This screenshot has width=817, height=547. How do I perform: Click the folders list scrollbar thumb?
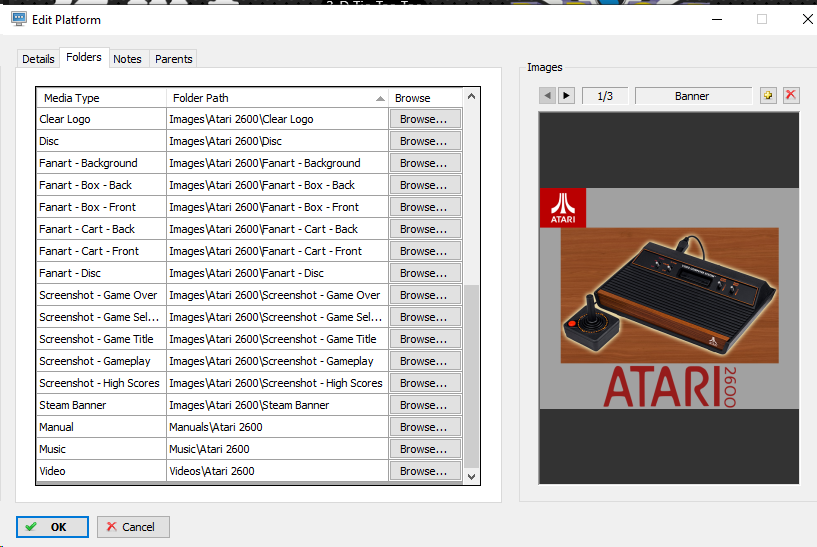471,376
